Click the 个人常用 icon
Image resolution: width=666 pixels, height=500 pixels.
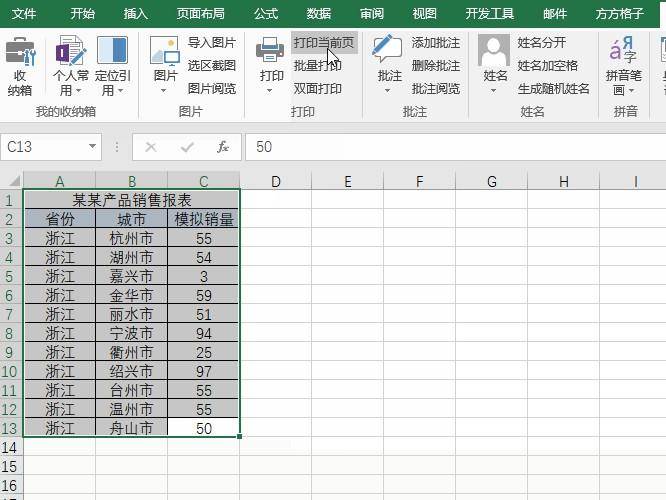click(x=71, y=51)
